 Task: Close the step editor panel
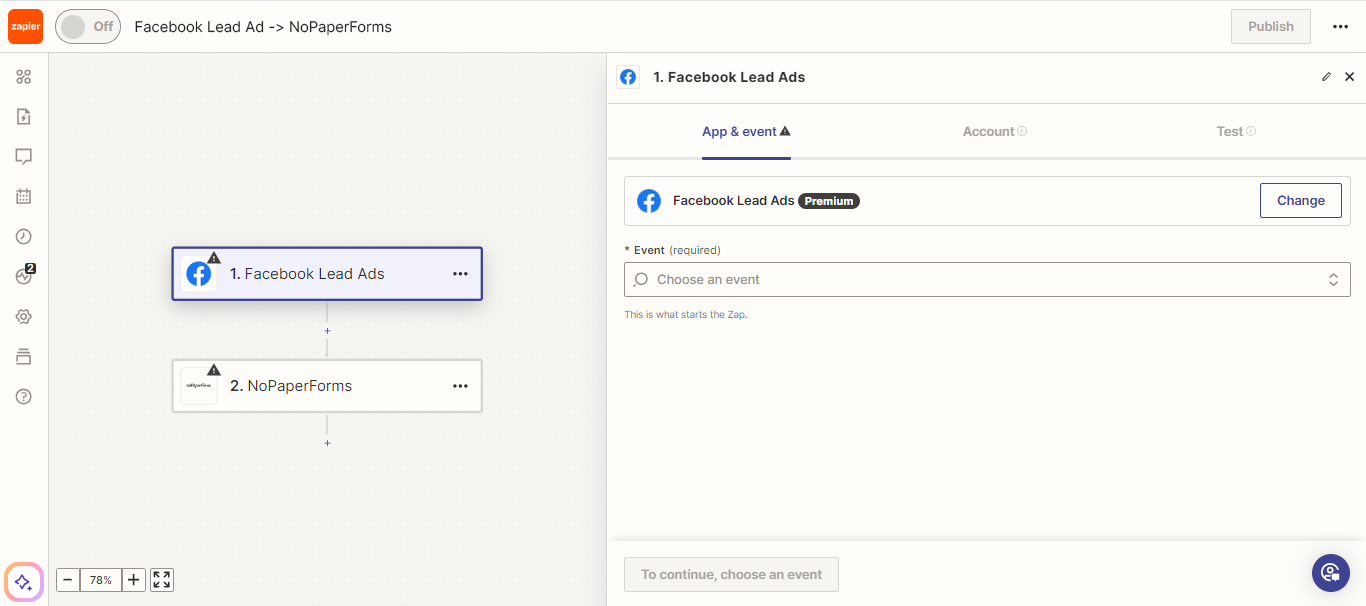coord(1349,77)
